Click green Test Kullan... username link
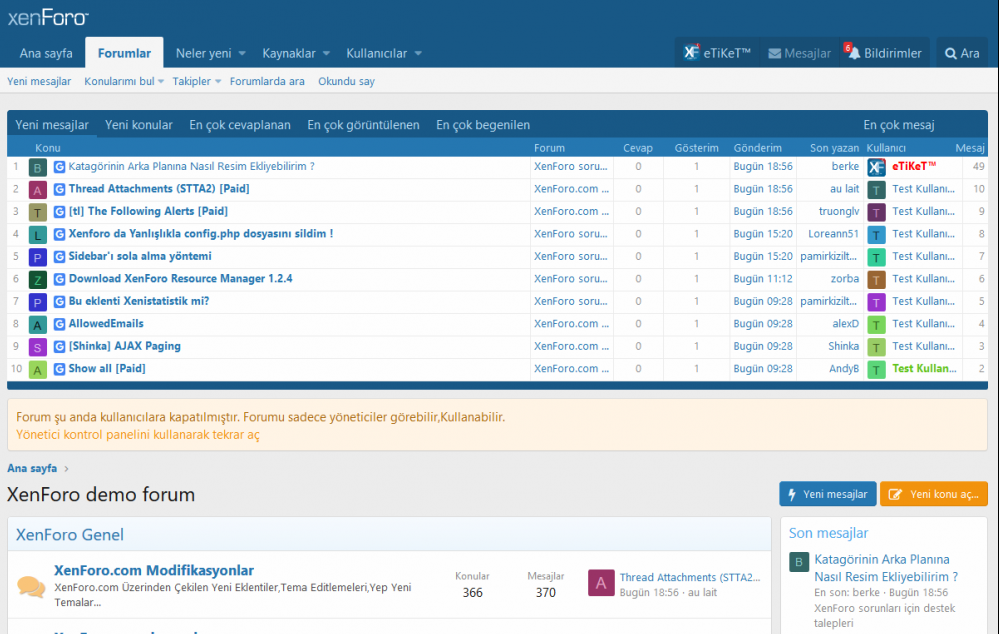Image resolution: width=999 pixels, height=634 pixels. click(x=924, y=368)
